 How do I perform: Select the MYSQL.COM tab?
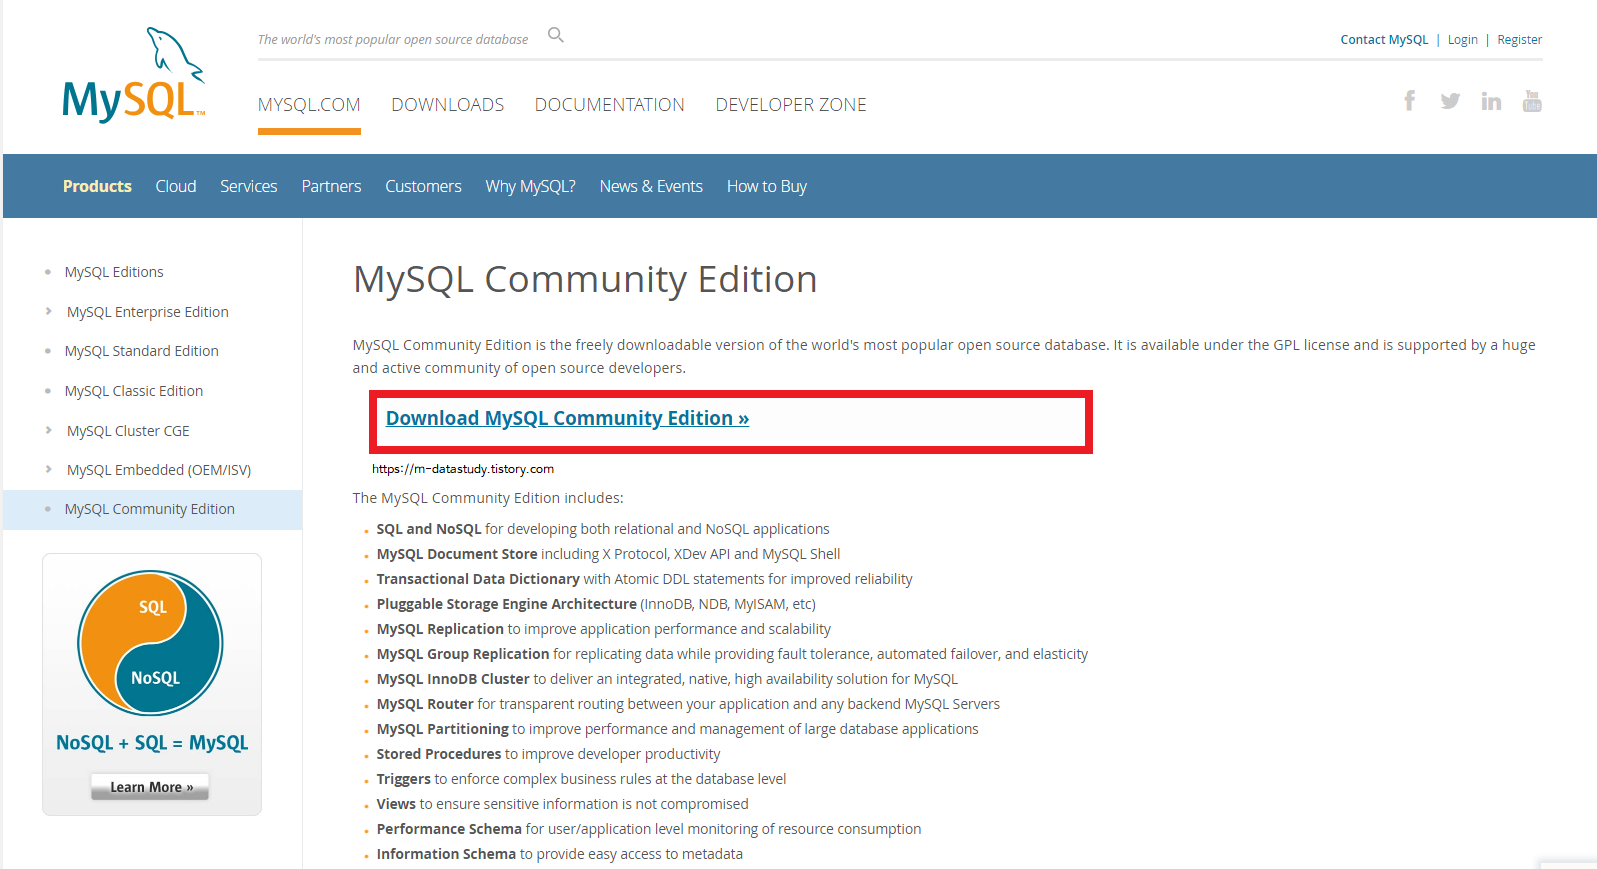309,105
